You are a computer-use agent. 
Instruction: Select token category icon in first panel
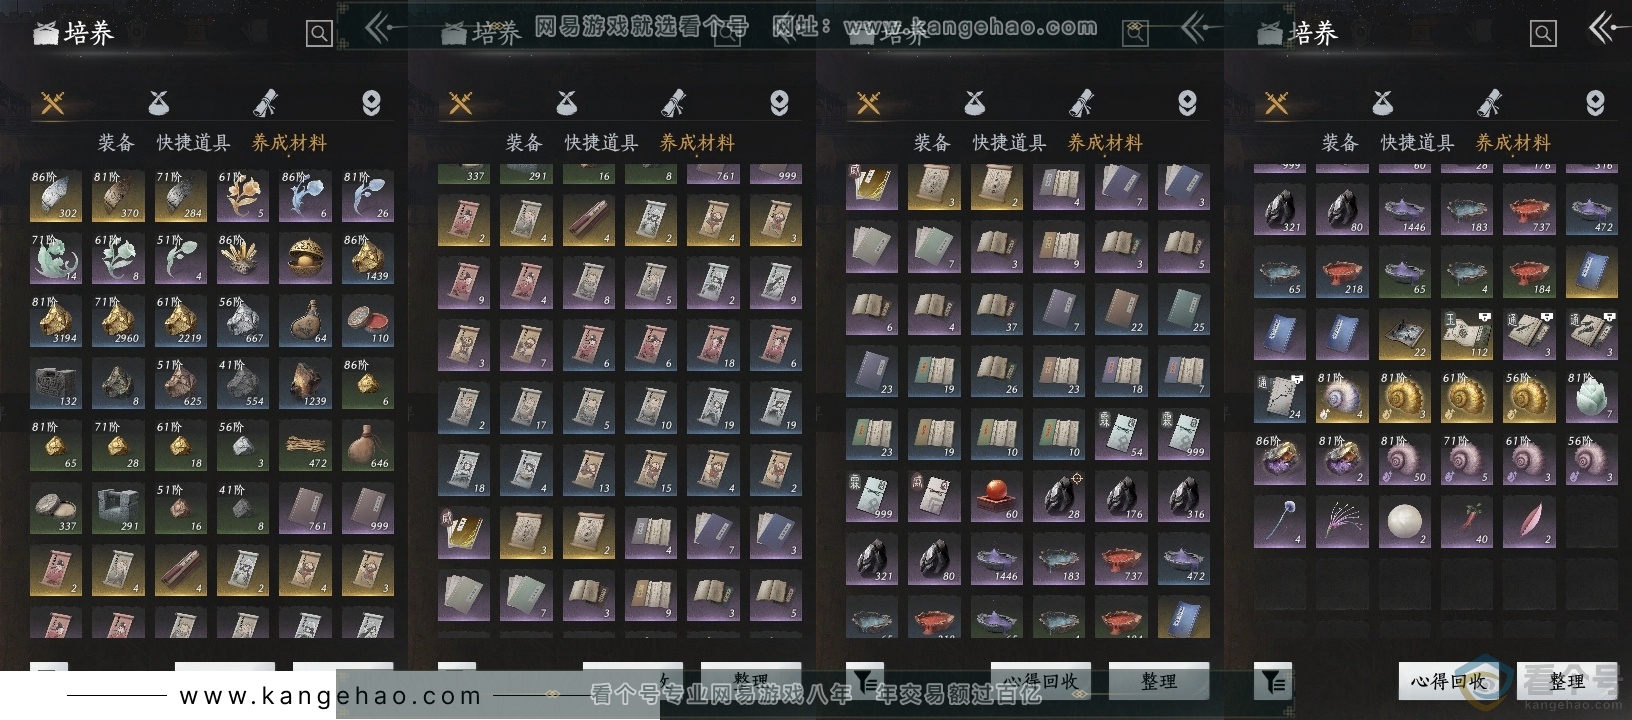click(x=371, y=102)
